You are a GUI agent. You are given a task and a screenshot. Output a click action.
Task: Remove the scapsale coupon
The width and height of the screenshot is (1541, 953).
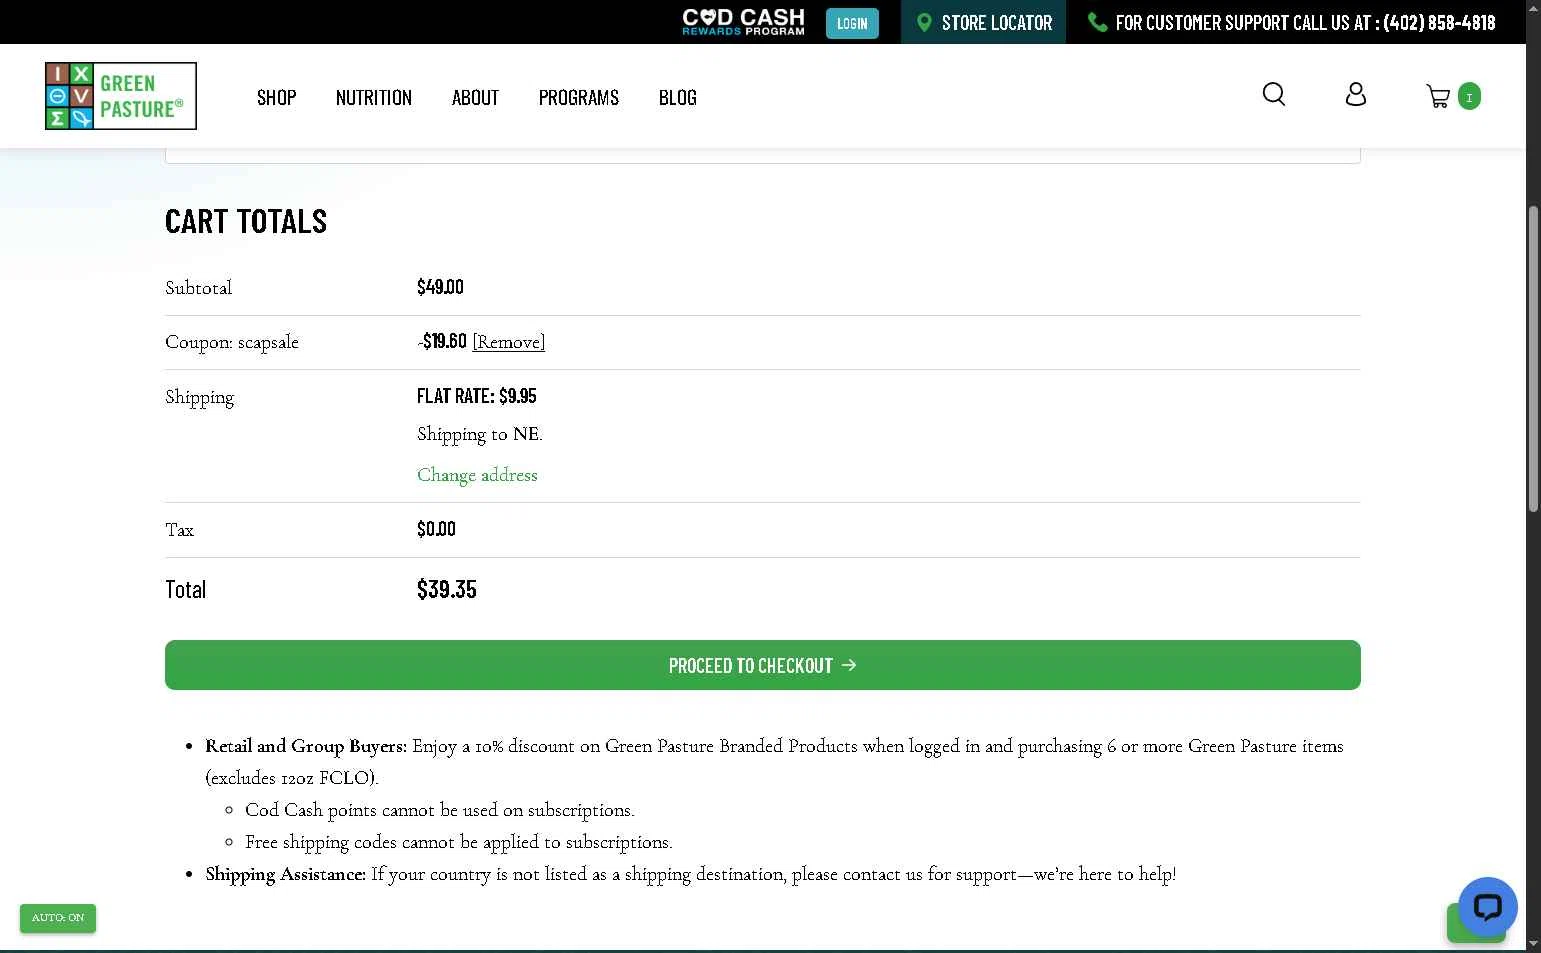point(508,342)
